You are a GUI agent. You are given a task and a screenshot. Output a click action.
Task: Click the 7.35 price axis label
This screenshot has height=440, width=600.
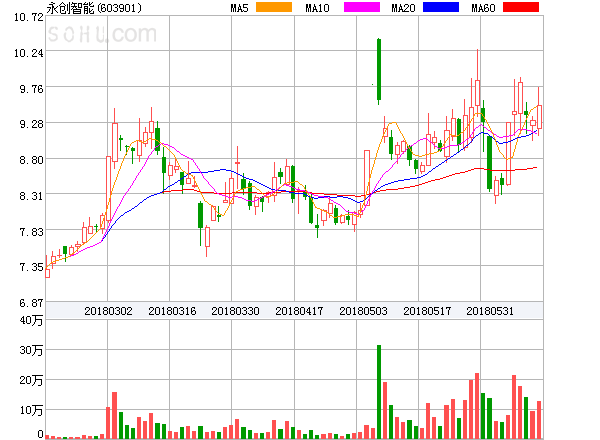pyautogui.click(x=31, y=267)
